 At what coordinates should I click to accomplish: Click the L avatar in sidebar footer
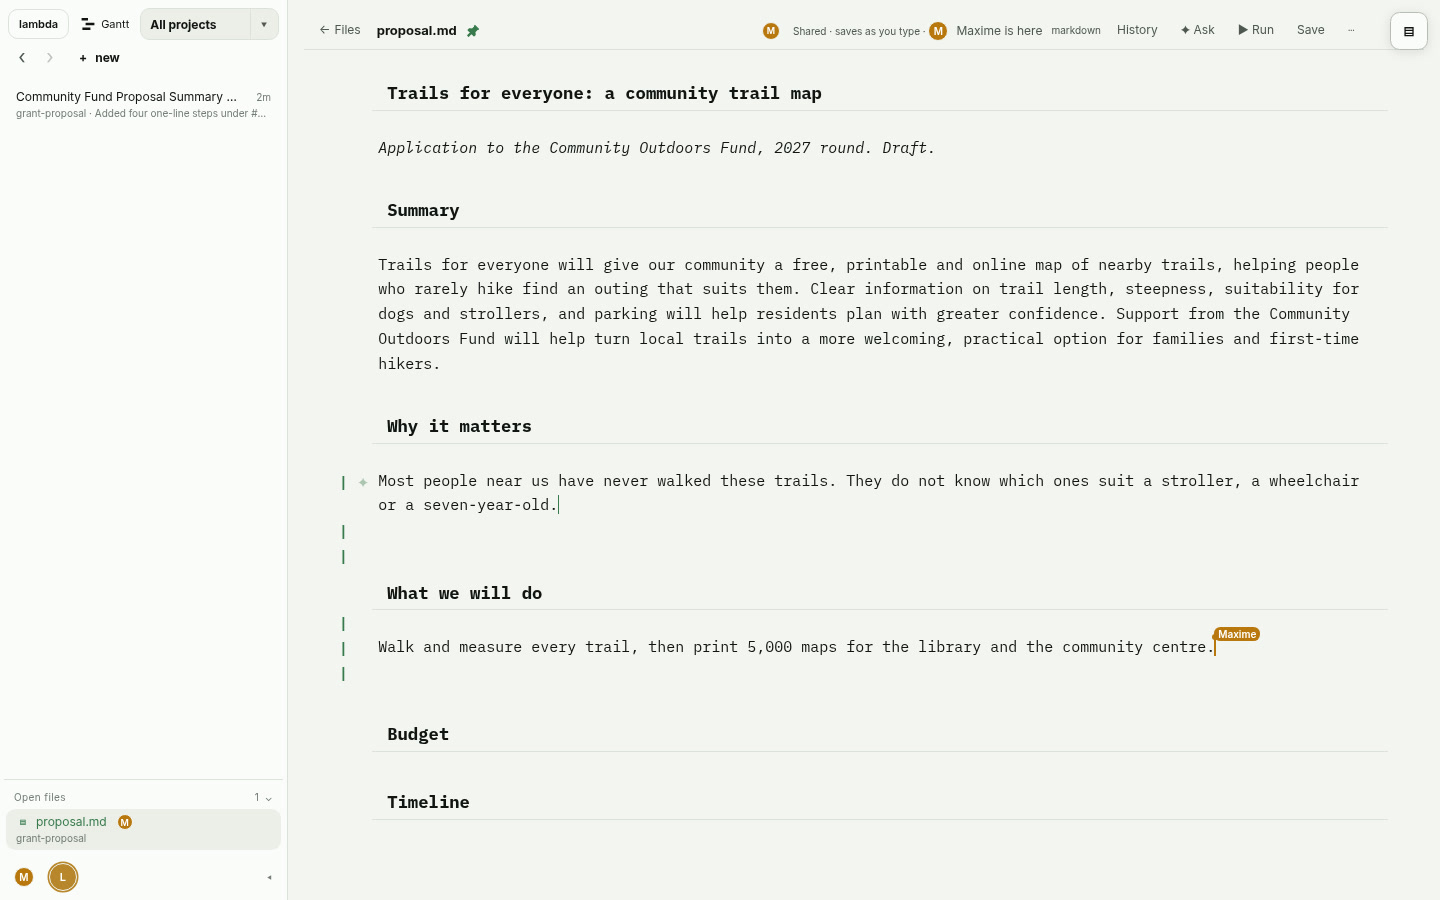pyautogui.click(x=63, y=877)
